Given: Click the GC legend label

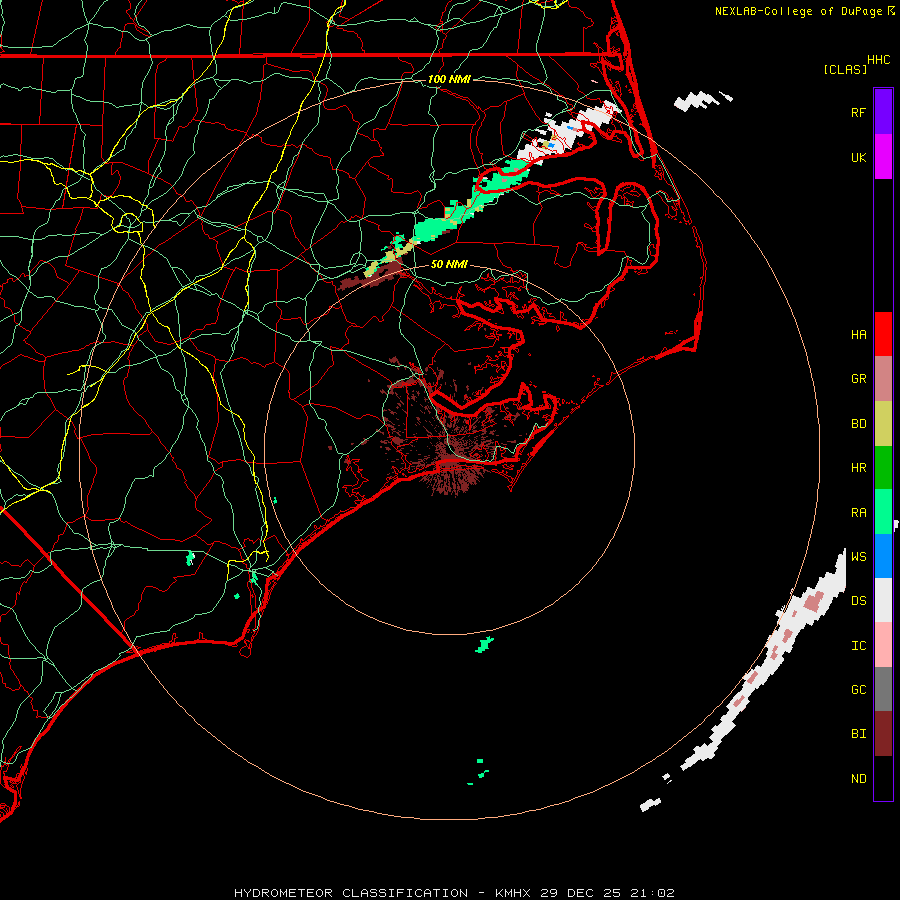Looking at the screenshot, I should click(858, 689).
